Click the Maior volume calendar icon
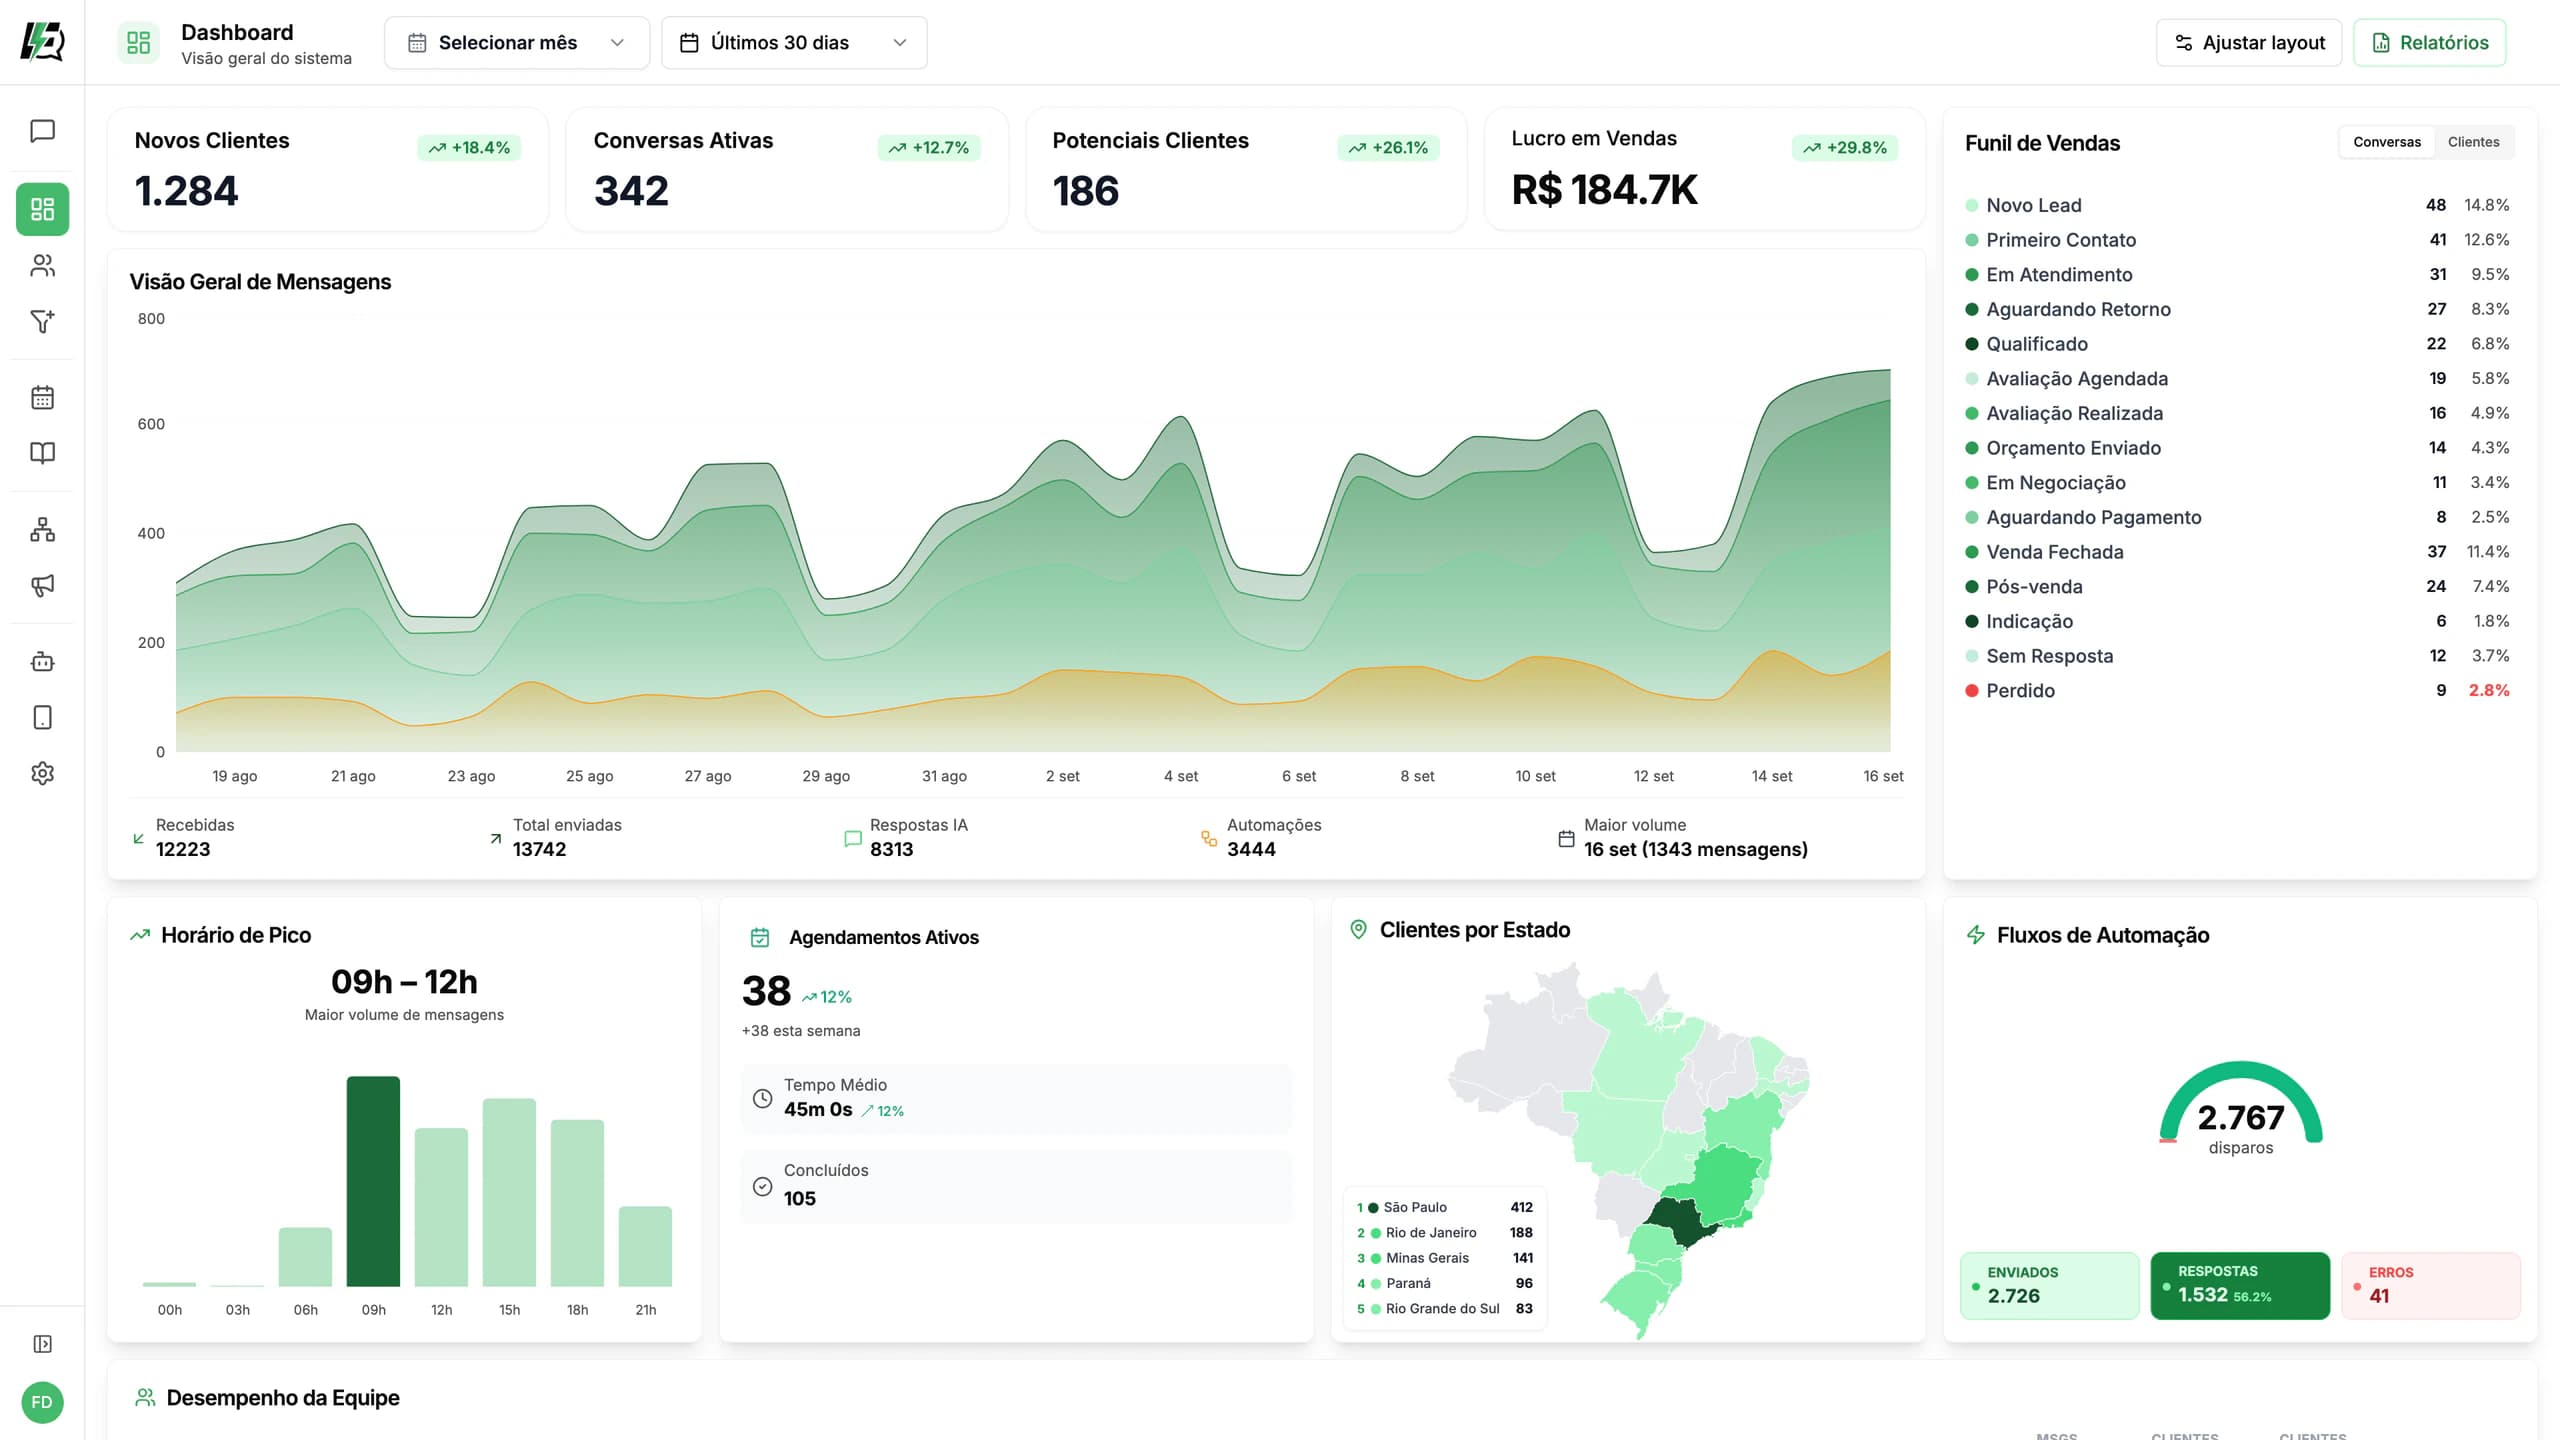Screen dimensions: 2560x1440 pyautogui.click(x=1566, y=838)
